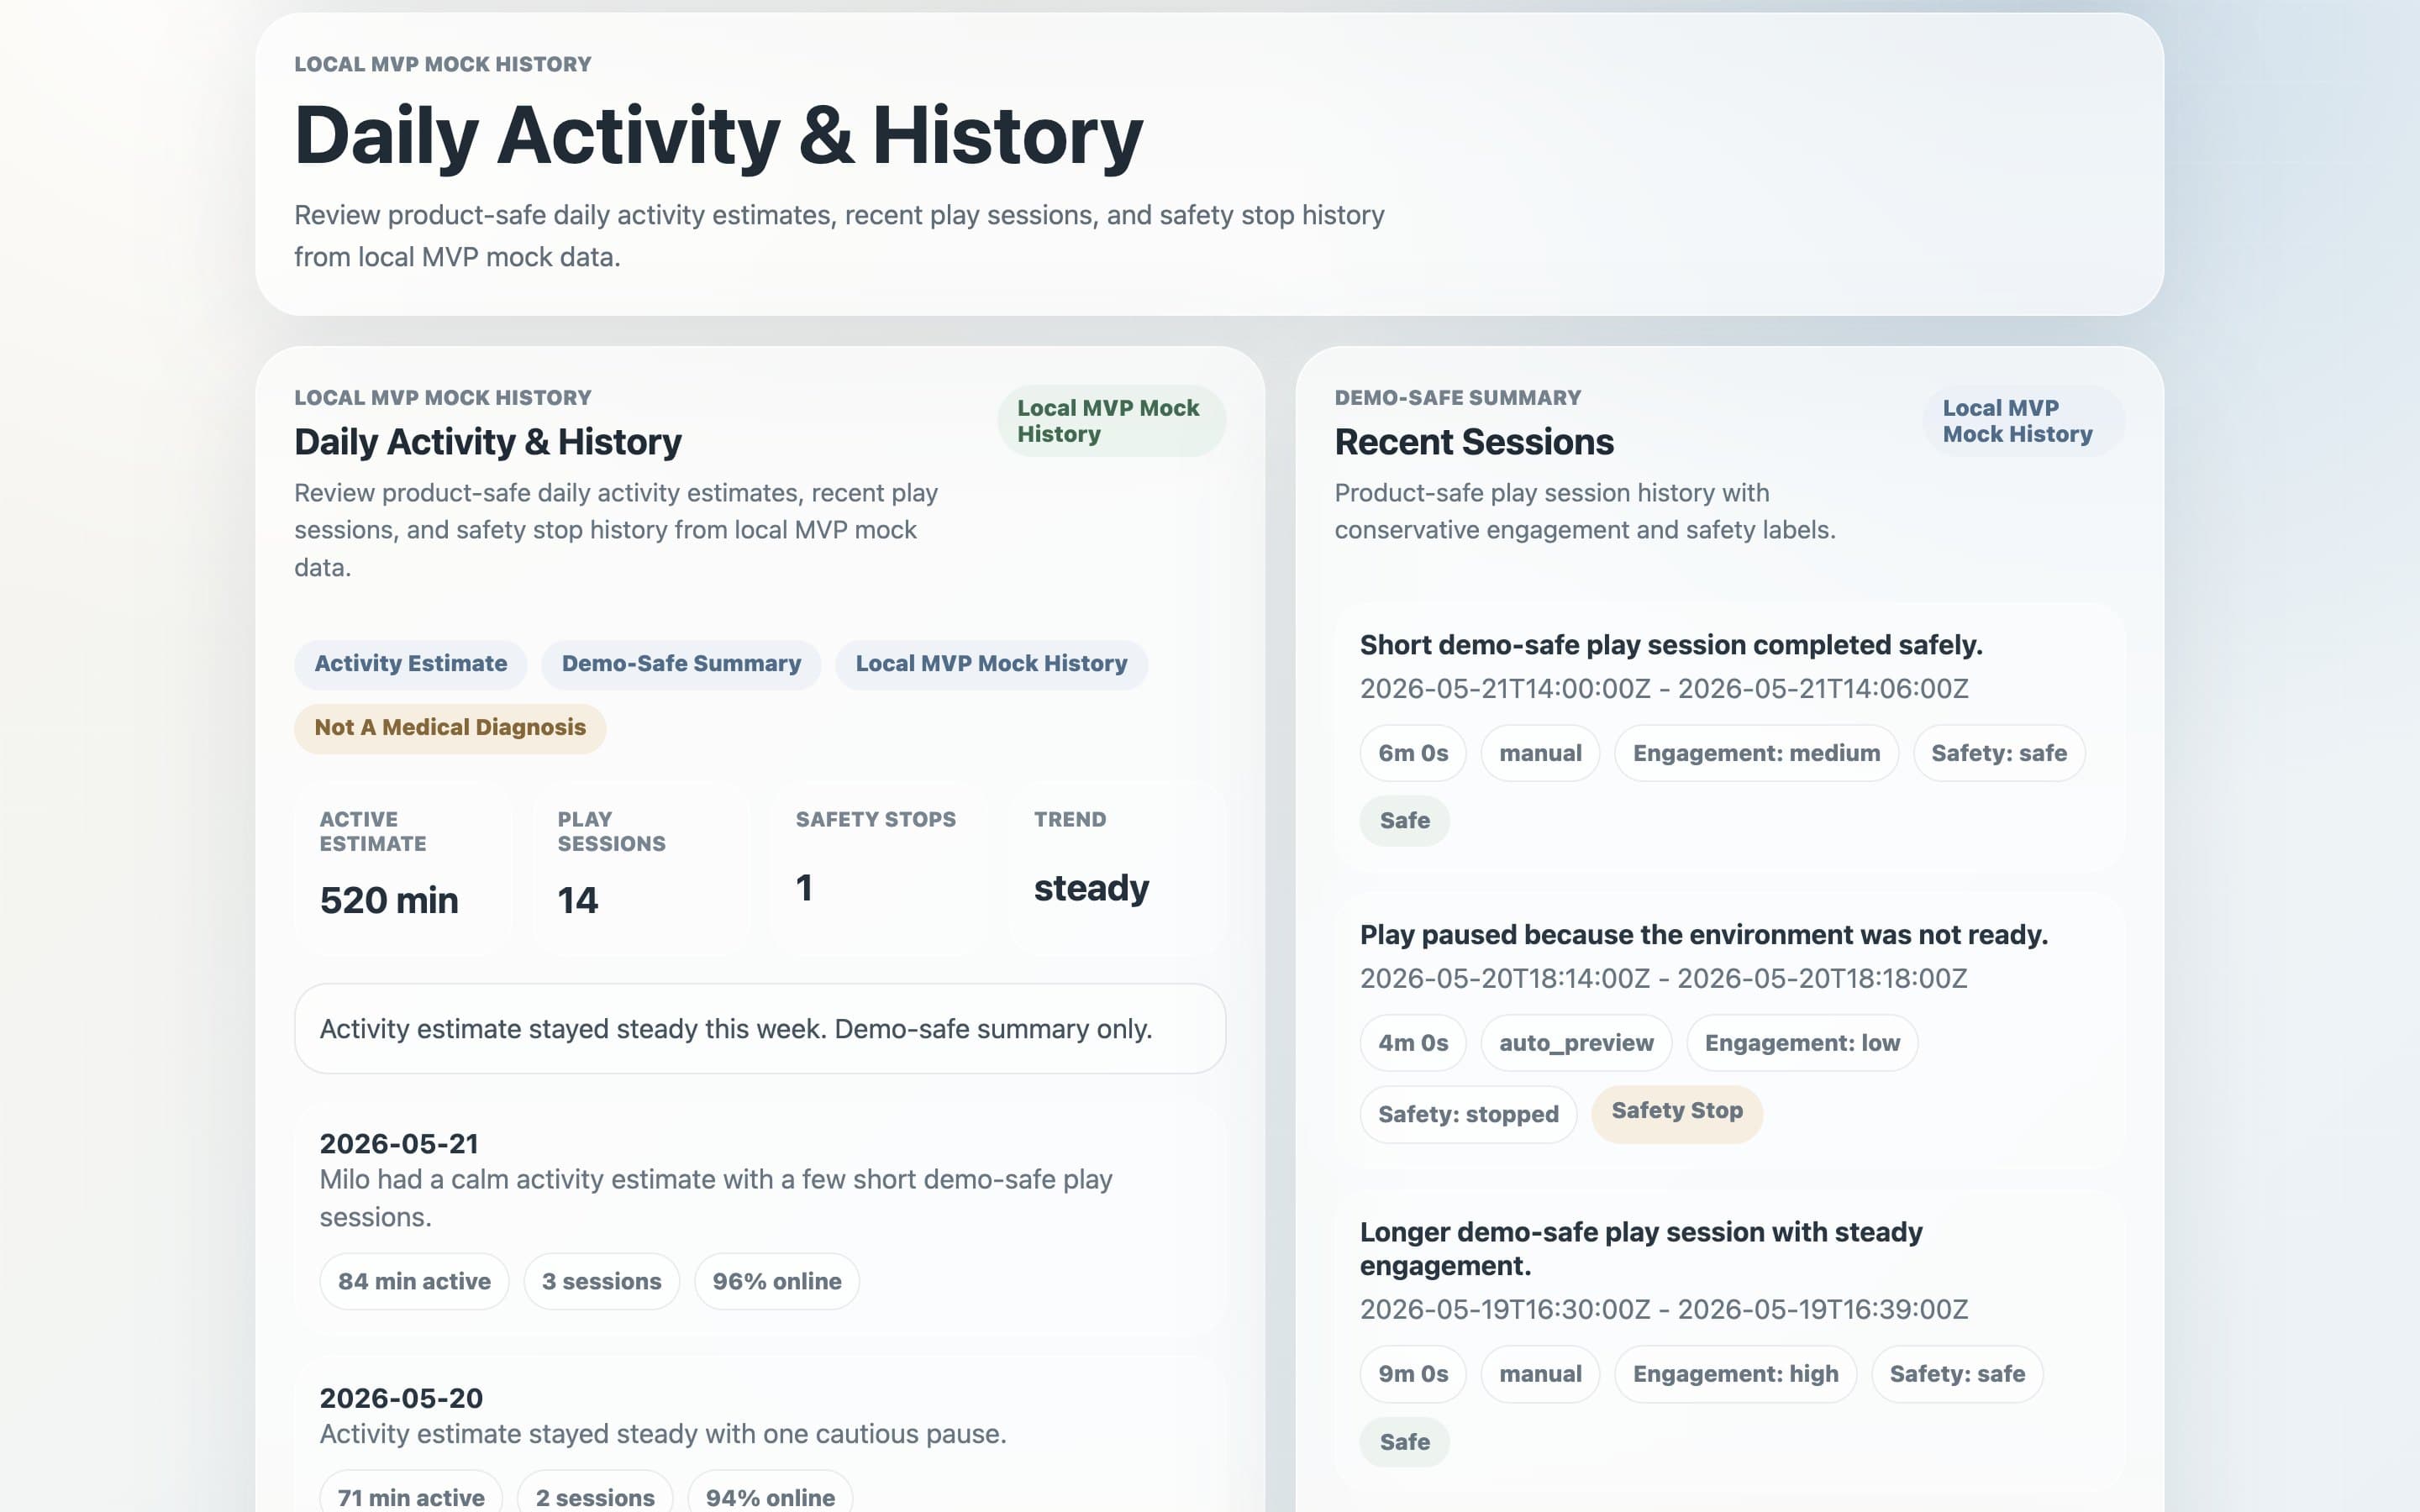This screenshot has width=2420, height=1512.
Task: Click the Demo-Safe Summary tag
Action: pos(681,664)
